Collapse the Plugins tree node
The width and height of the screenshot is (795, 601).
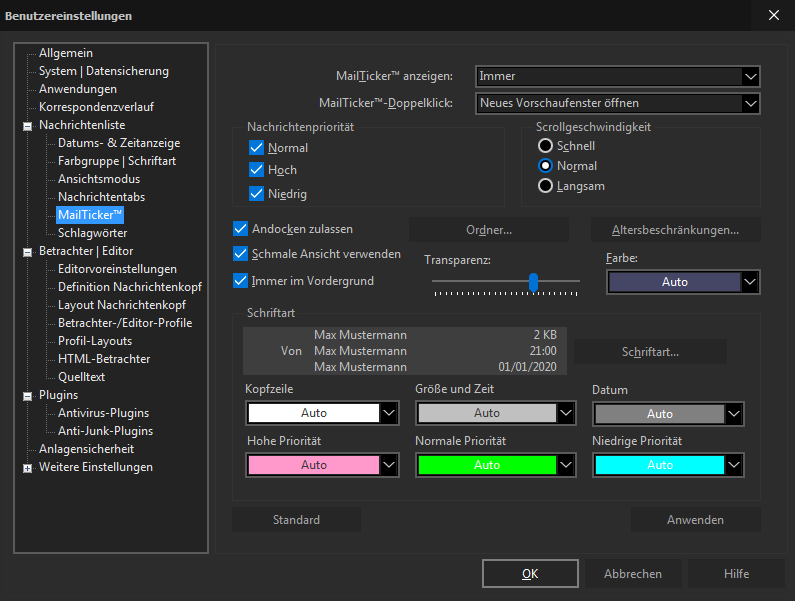[x=27, y=396]
